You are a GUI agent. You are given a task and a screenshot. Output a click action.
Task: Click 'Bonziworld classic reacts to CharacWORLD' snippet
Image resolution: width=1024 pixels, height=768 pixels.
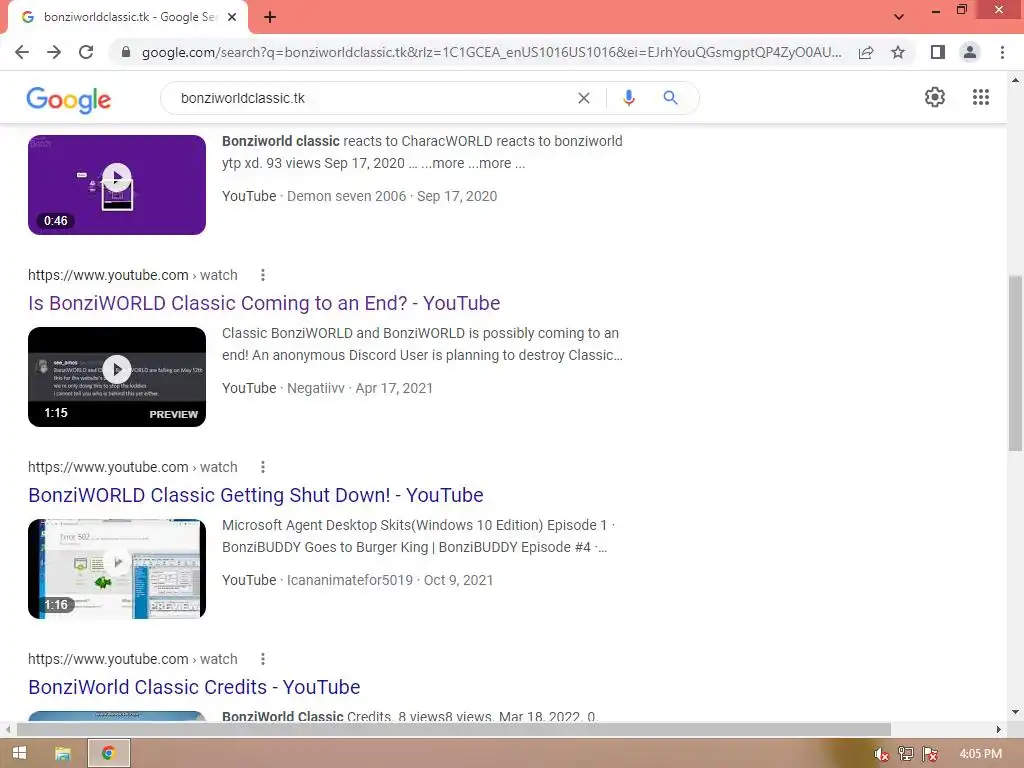coord(422,152)
